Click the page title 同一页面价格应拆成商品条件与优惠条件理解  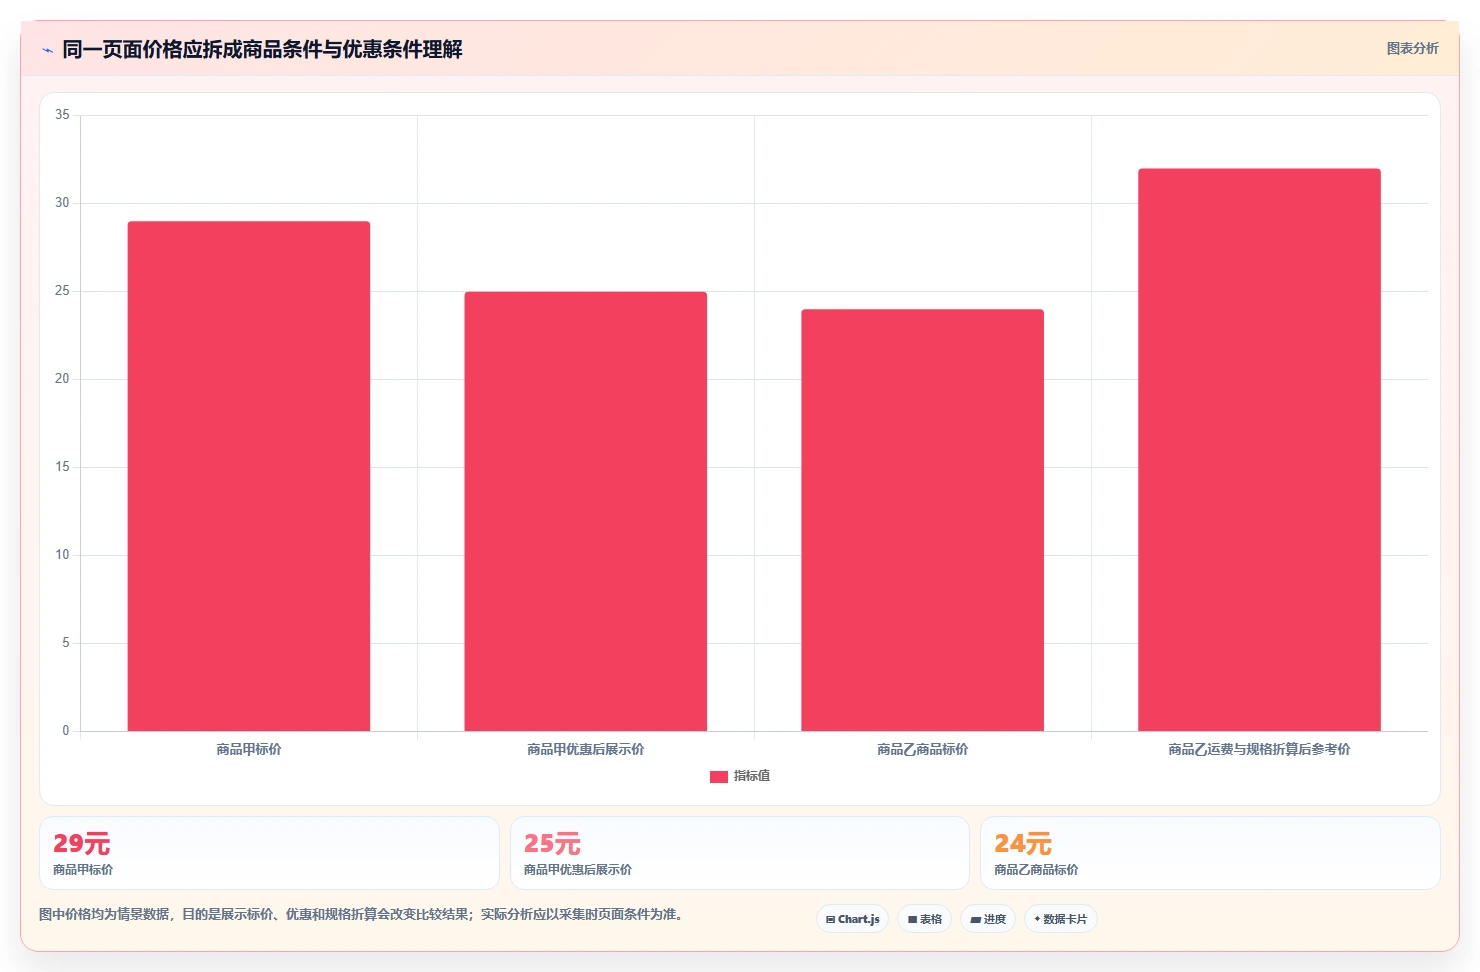pyautogui.click(x=262, y=49)
